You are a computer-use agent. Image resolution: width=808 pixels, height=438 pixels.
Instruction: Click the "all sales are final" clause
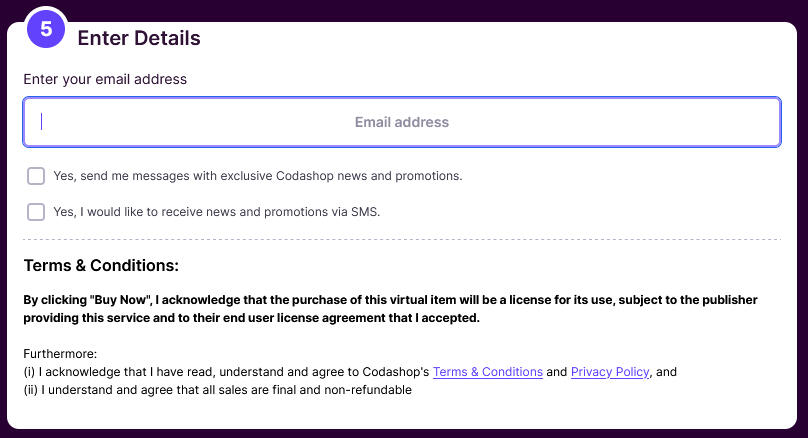(x=240, y=390)
